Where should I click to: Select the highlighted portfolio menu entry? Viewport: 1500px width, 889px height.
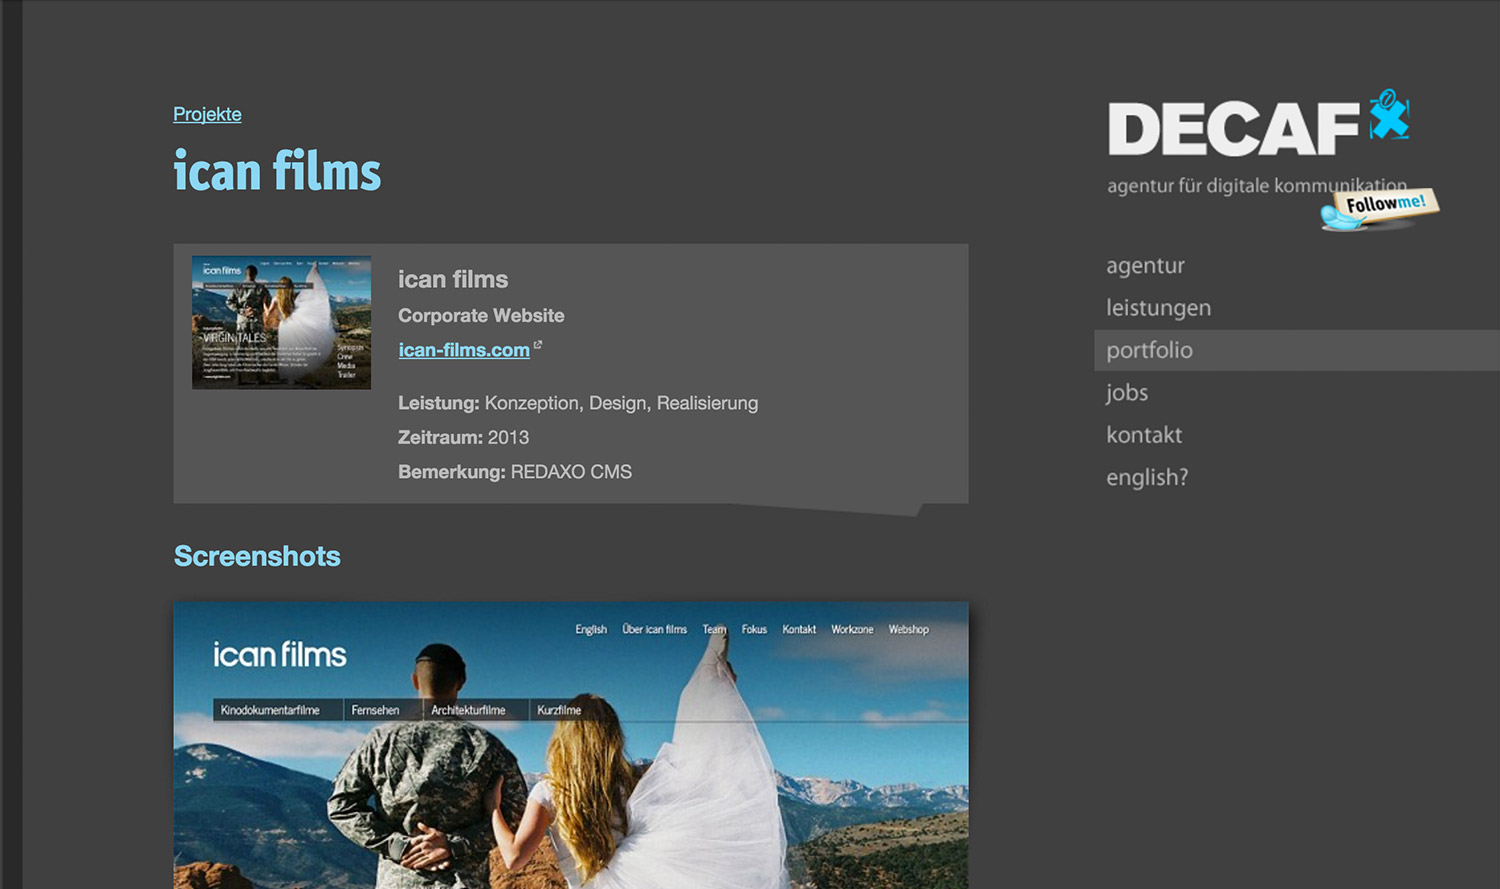[x=1150, y=350]
